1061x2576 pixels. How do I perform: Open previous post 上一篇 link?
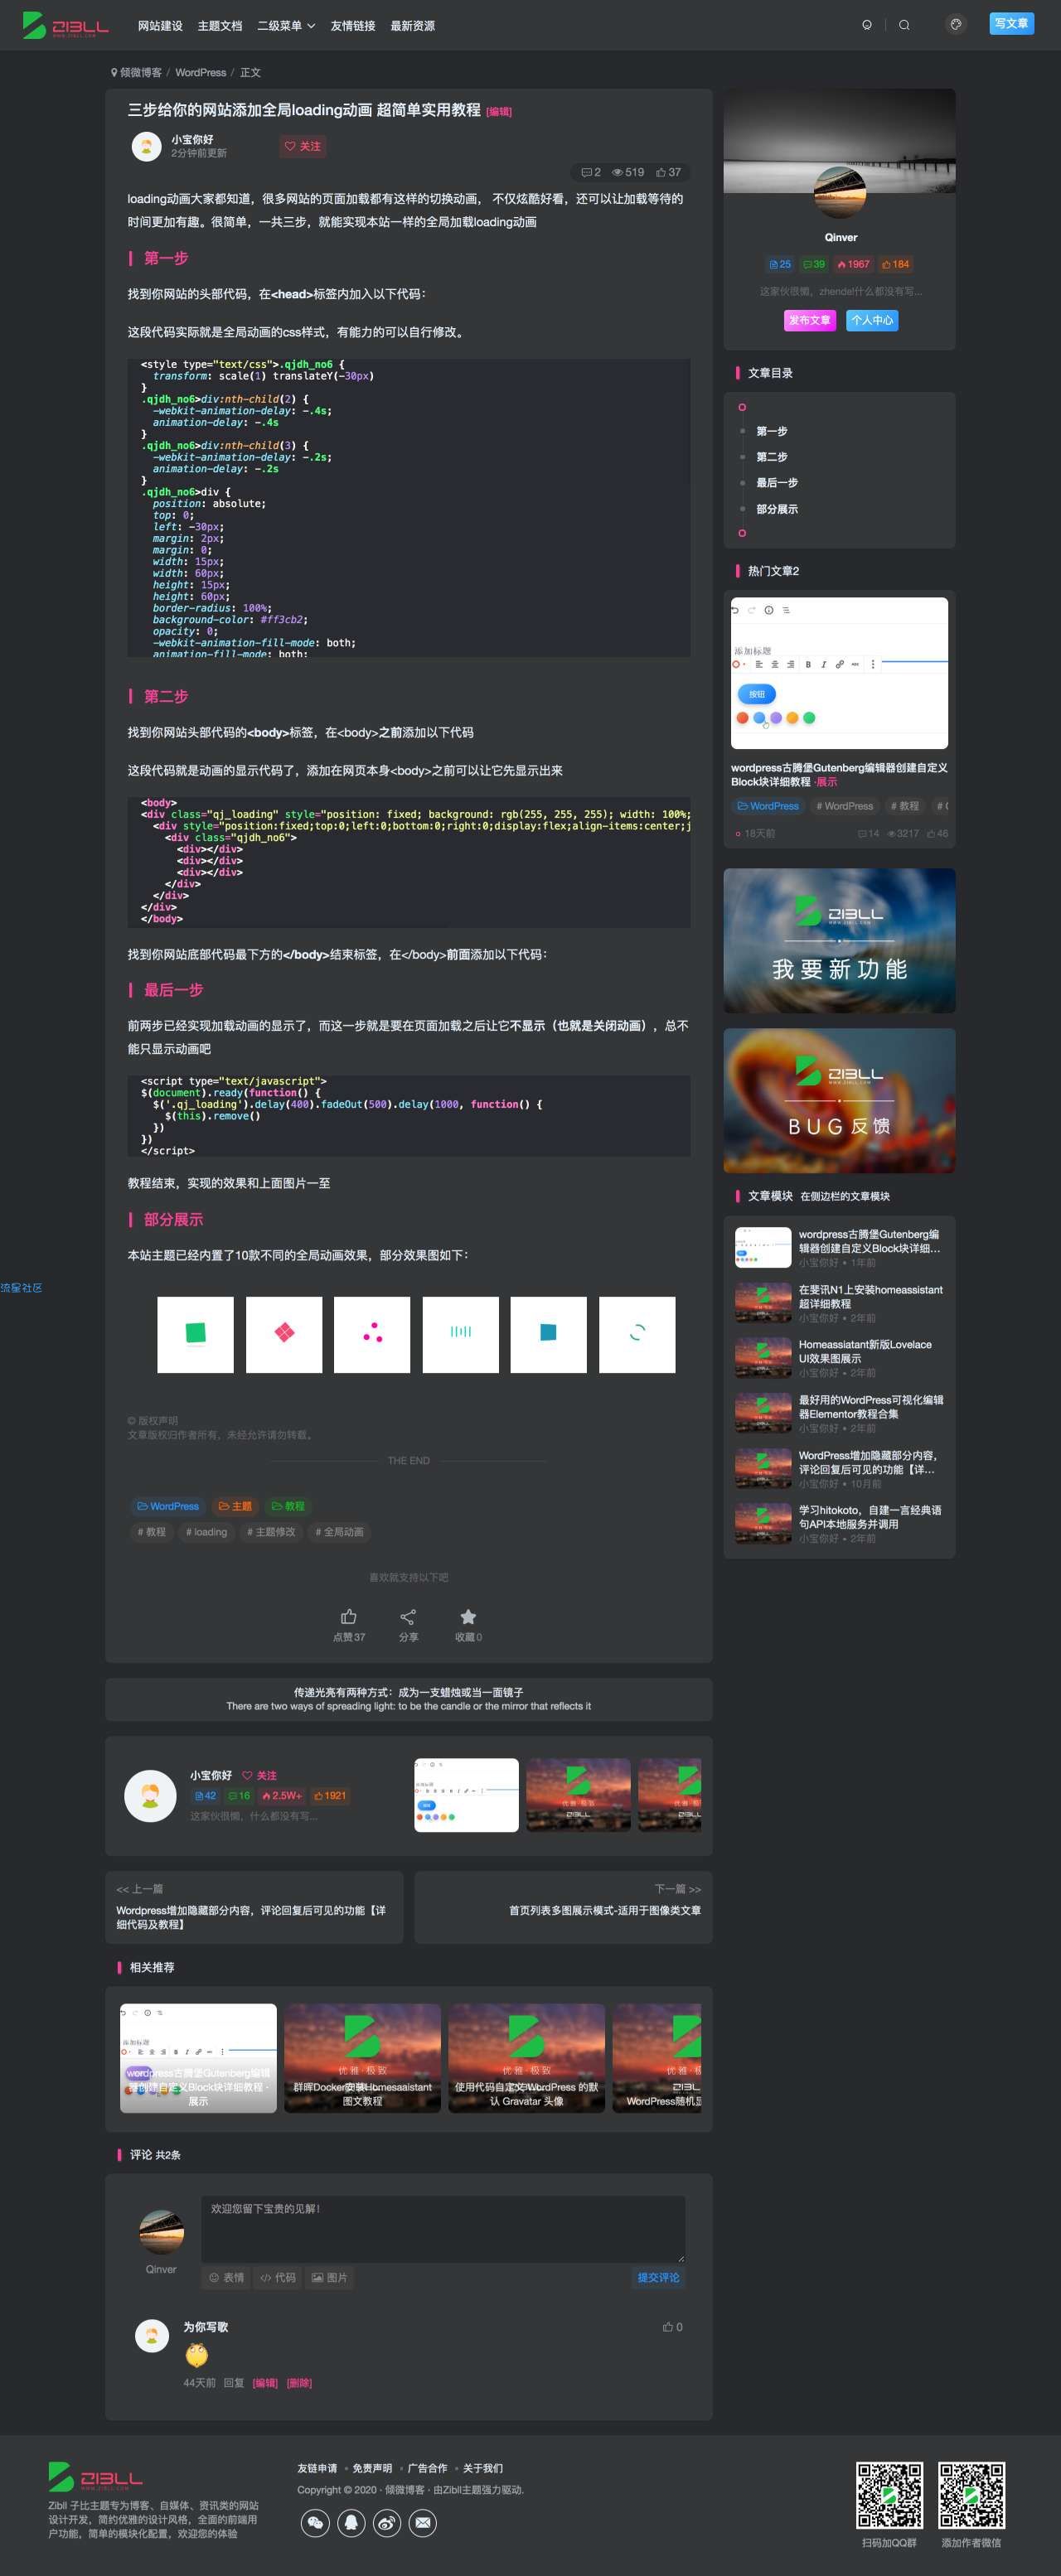tap(254, 1907)
